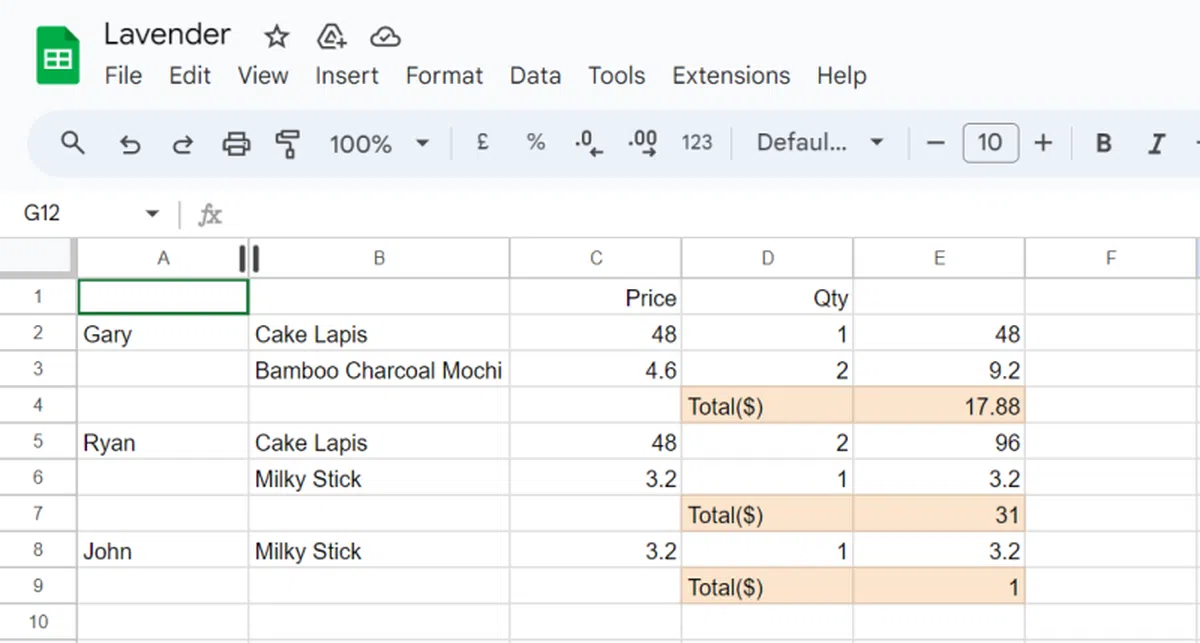Select cell E4 containing 17.88
The width and height of the screenshot is (1200, 643).
pos(938,407)
